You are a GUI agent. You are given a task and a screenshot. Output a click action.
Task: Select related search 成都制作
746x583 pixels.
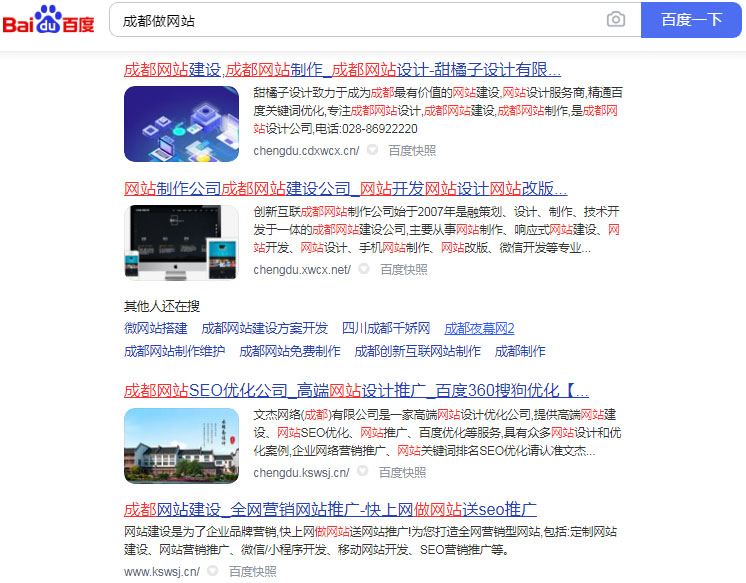[520, 351]
